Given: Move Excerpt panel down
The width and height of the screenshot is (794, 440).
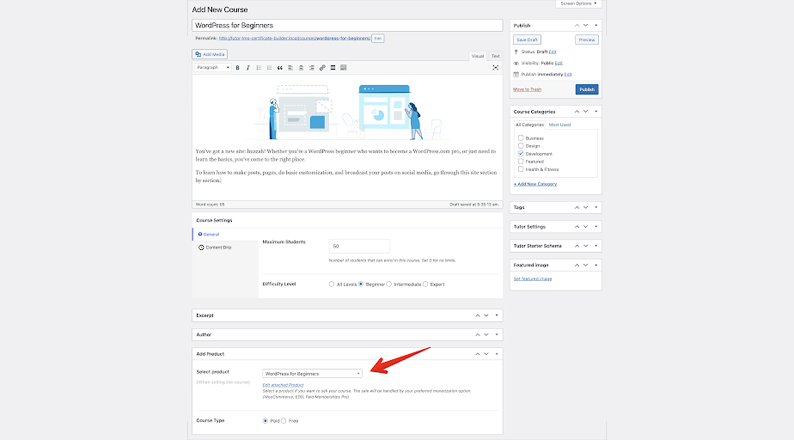Looking at the screenshot, I should pos(487,315).
